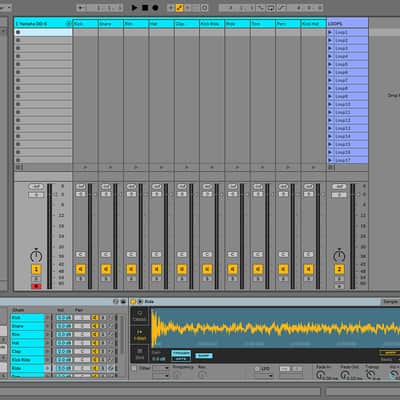
Task: Select the Clap chain in chain list
Action: pos(27,351)
